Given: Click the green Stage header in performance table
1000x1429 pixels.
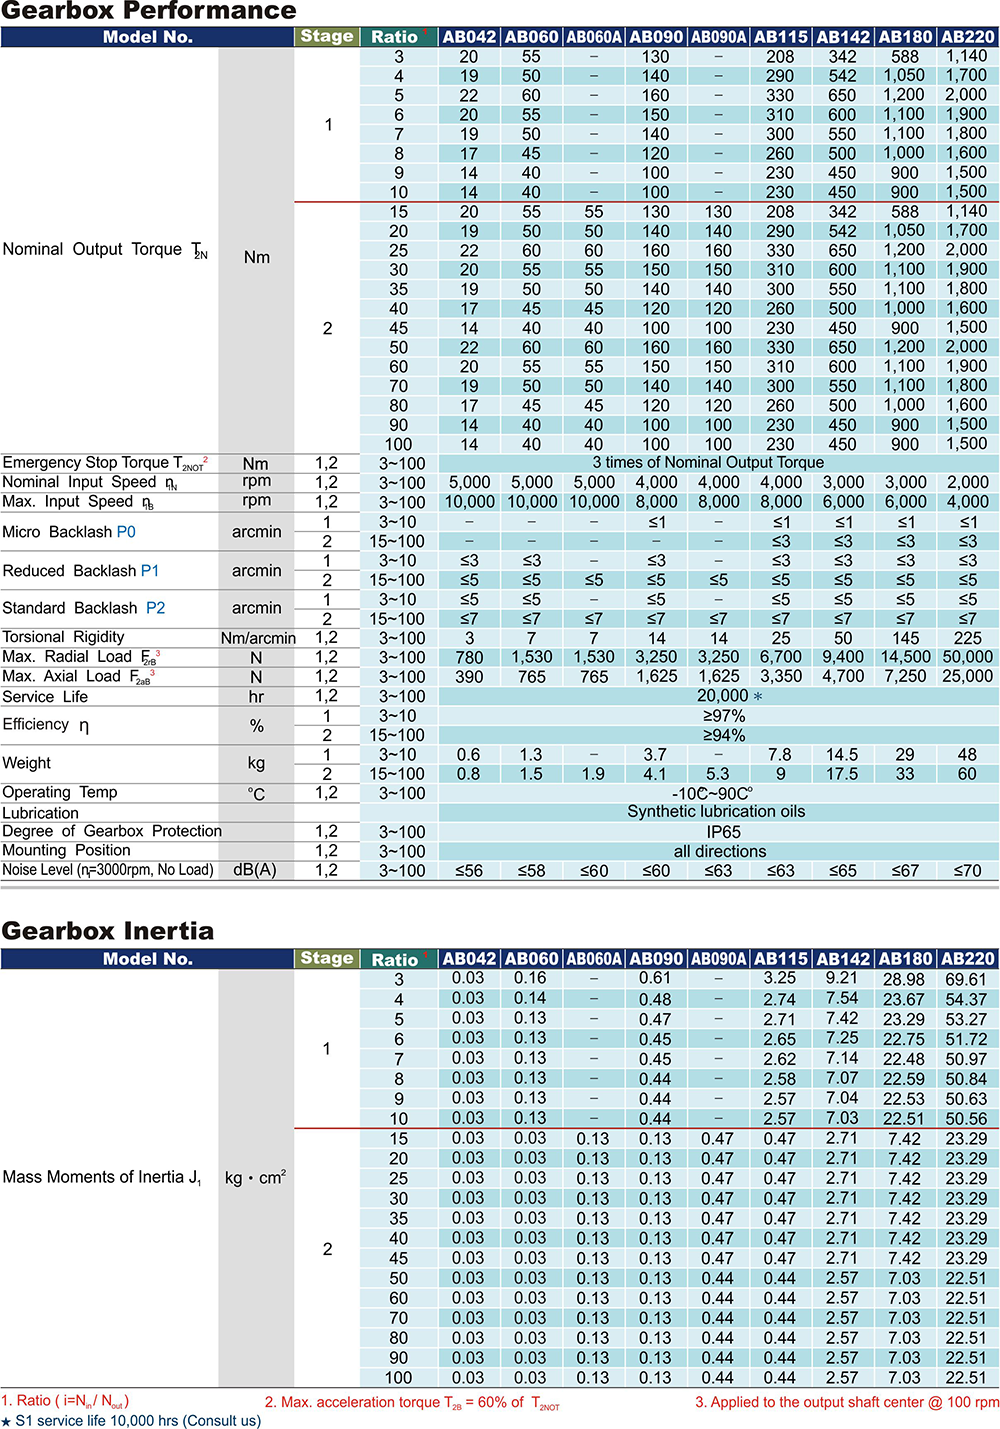Looking at the screenshot, I should tap(327, 36).
